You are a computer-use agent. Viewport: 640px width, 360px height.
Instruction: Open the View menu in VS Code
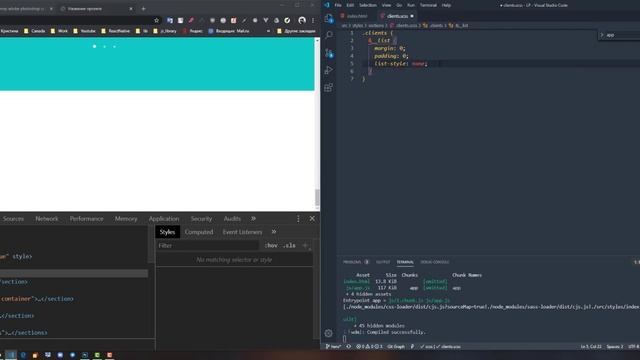[386, 5]
